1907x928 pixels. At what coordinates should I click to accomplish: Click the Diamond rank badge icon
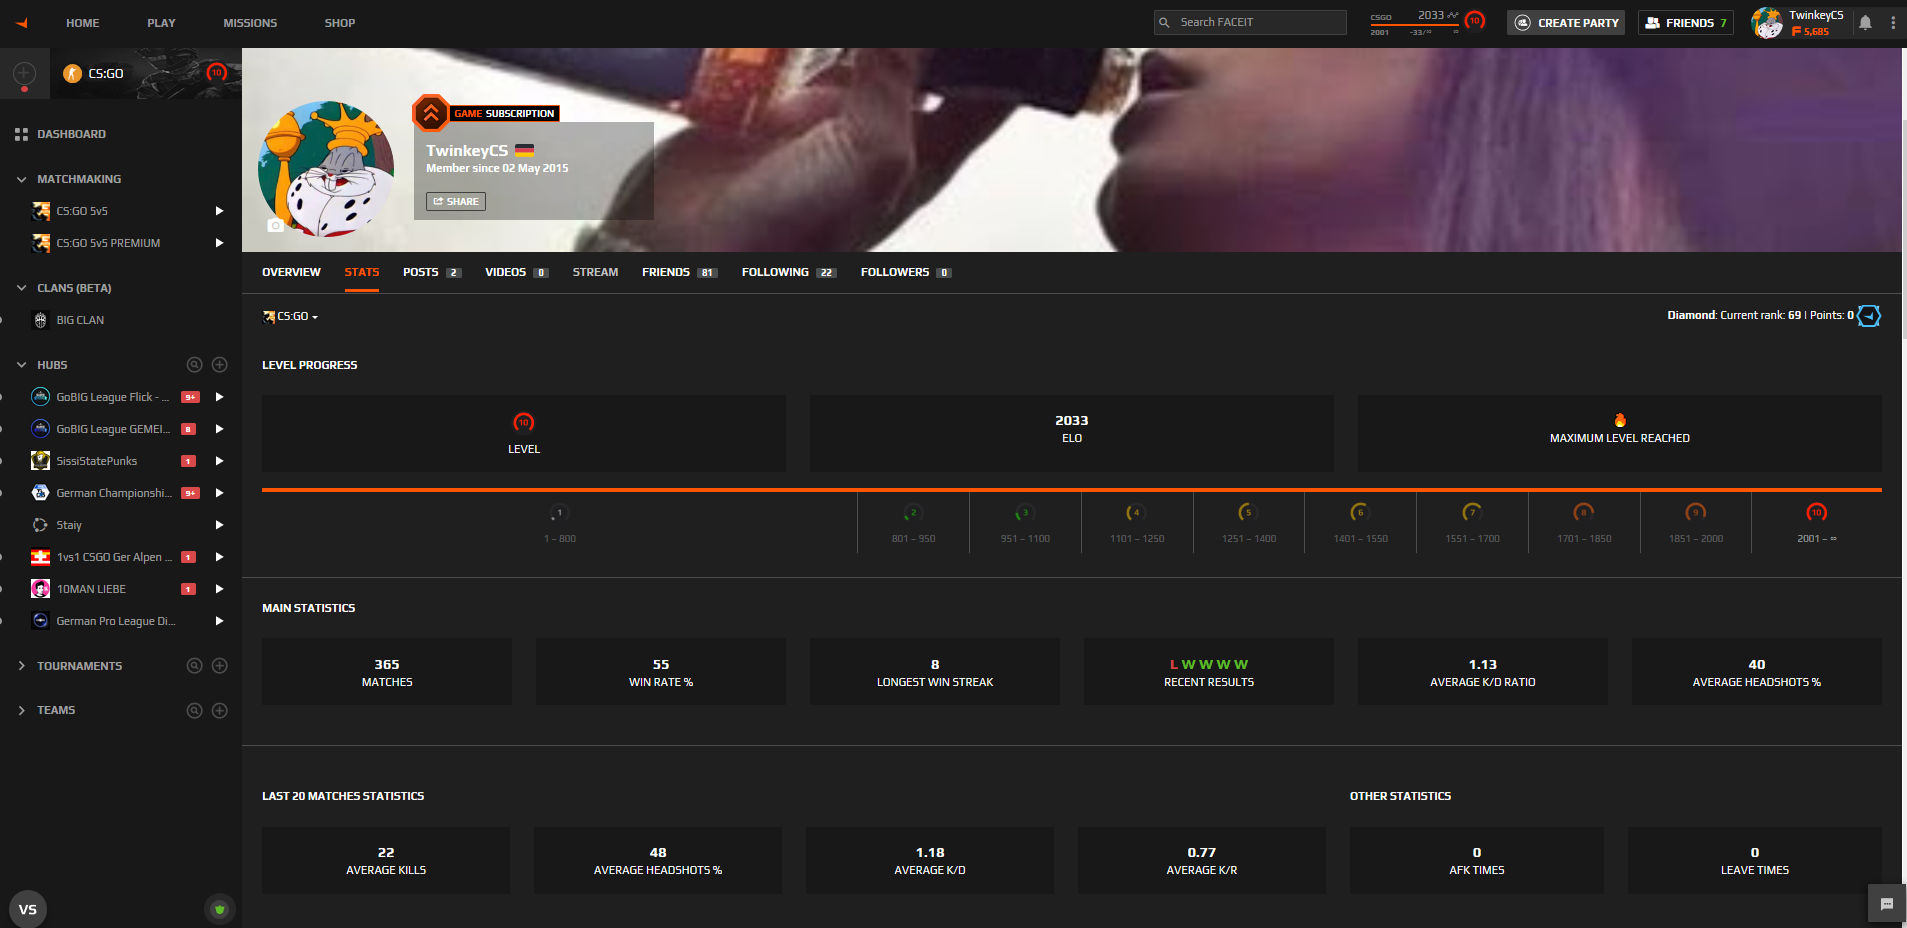1869,316
